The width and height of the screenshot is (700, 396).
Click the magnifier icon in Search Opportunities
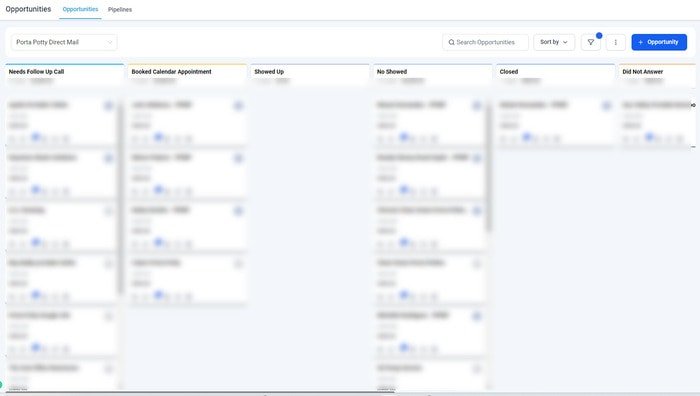451,42
